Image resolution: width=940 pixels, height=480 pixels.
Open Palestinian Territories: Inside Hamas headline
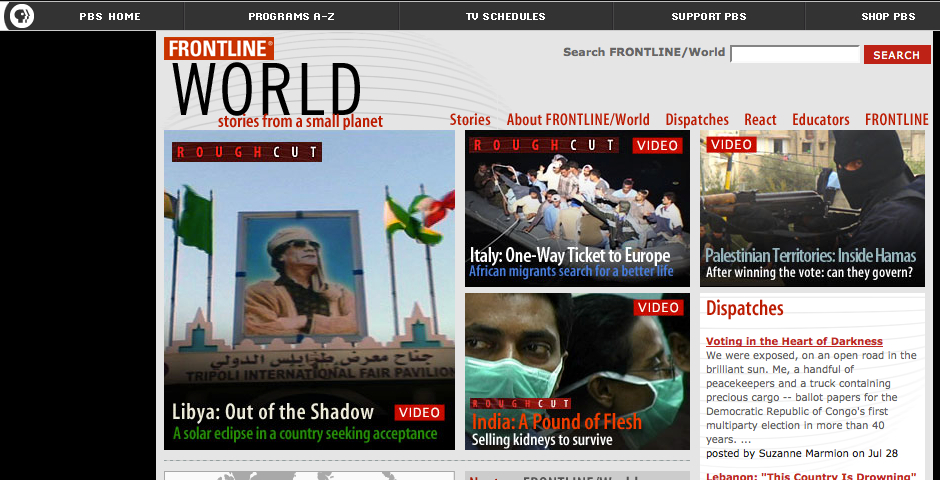tap(811, 256)
